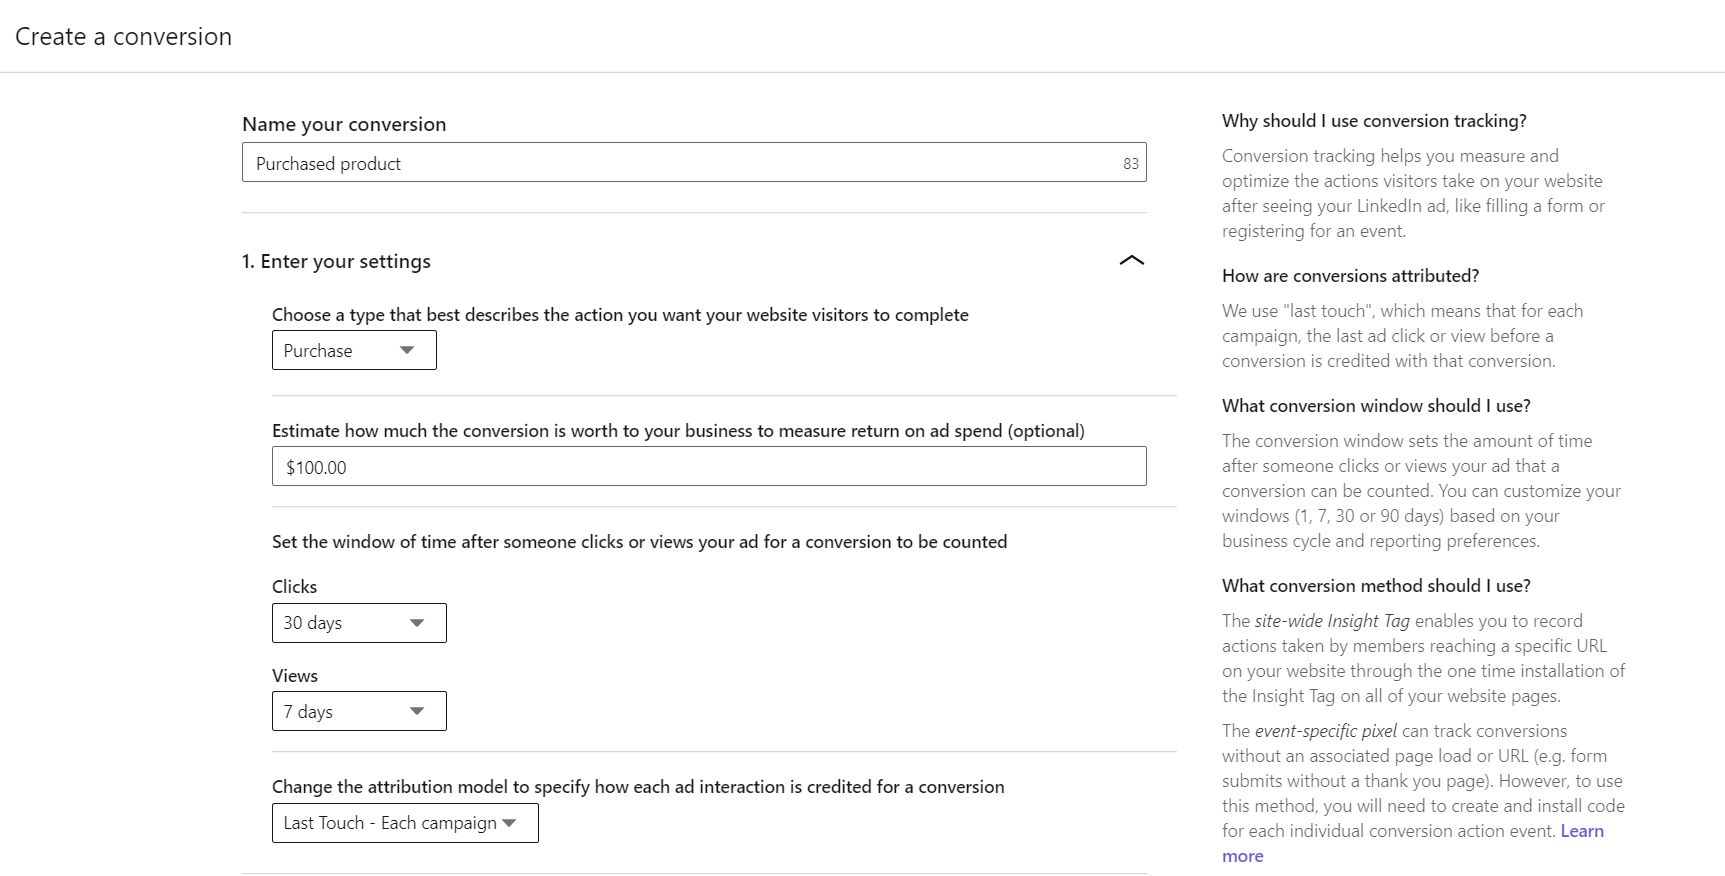Select "Why should I use conversion tracking?" heading

[1373, 121]
